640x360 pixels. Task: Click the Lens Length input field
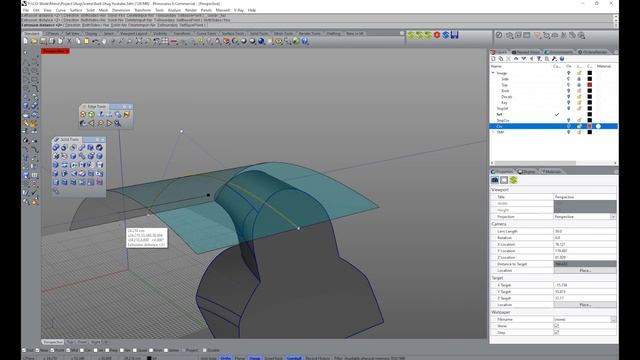pyautogui.click(x=585, y=231)
